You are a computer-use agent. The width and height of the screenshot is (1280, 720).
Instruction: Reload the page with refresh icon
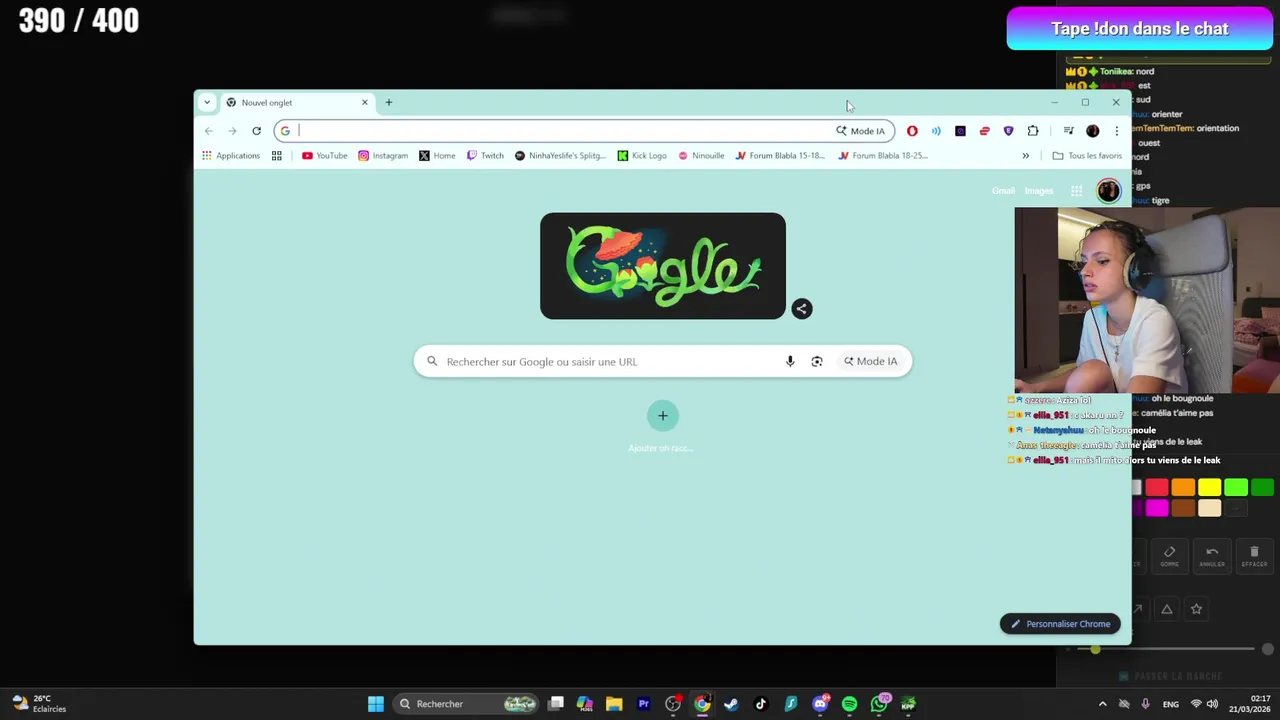[x=256, y=131]
